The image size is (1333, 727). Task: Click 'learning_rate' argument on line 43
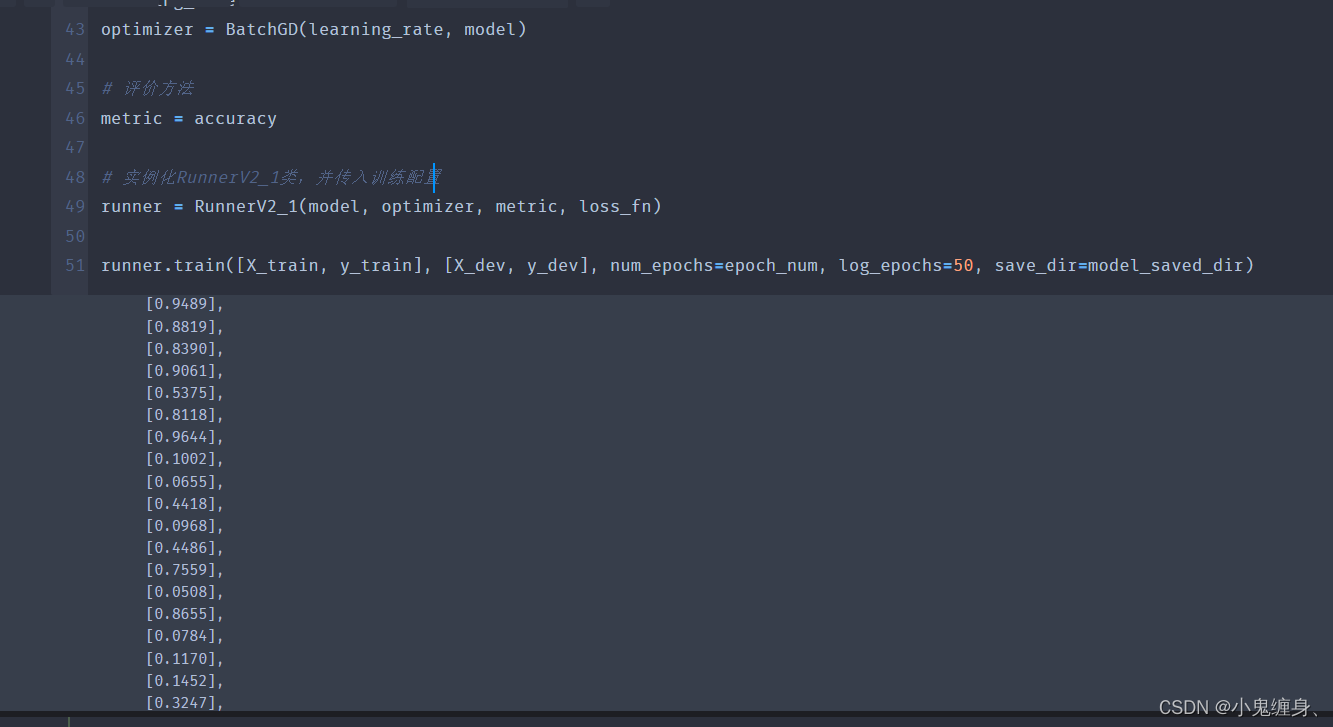click(x=376, y=30)
